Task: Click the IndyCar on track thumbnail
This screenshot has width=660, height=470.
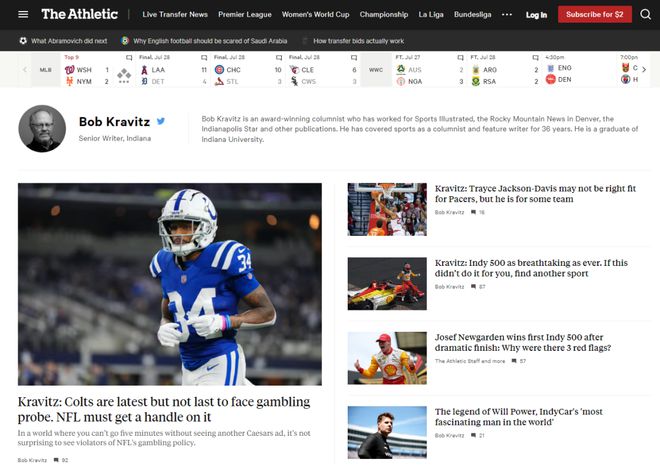Action: click(387, 284)
